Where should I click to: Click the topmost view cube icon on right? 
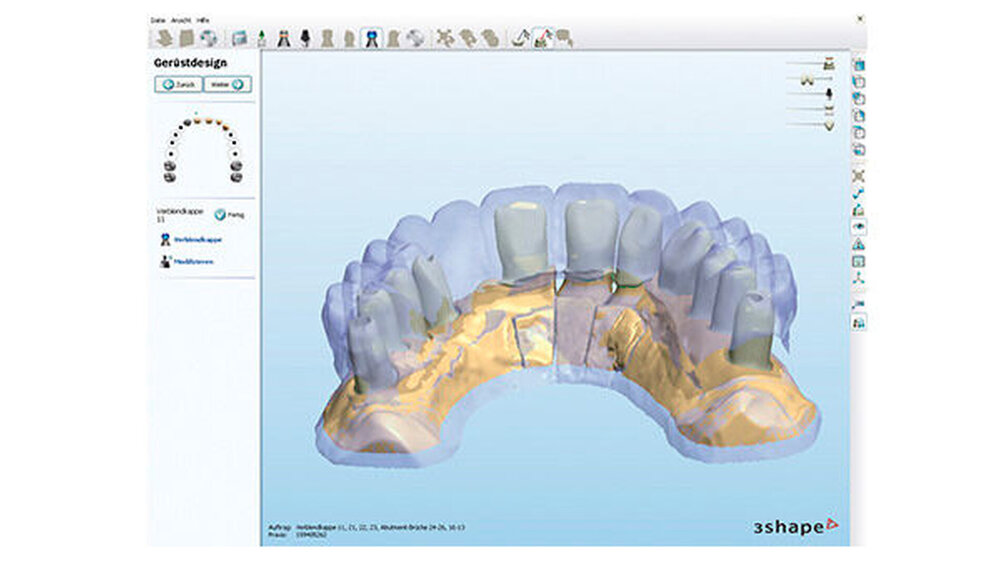[x=858, y=65]
